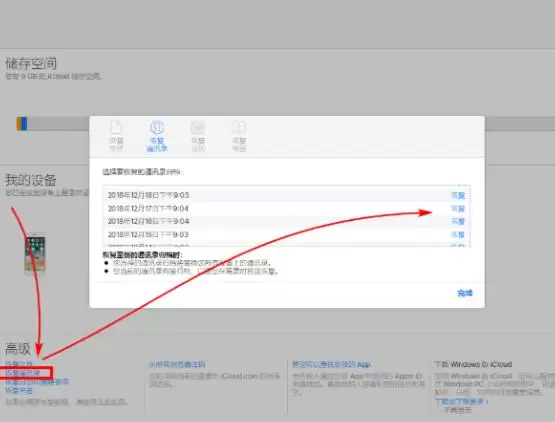This screenshot has height=422, width=555.
Task: Click the iPhone device thumbnail under 我的设备
Action: tap(35, 255)
